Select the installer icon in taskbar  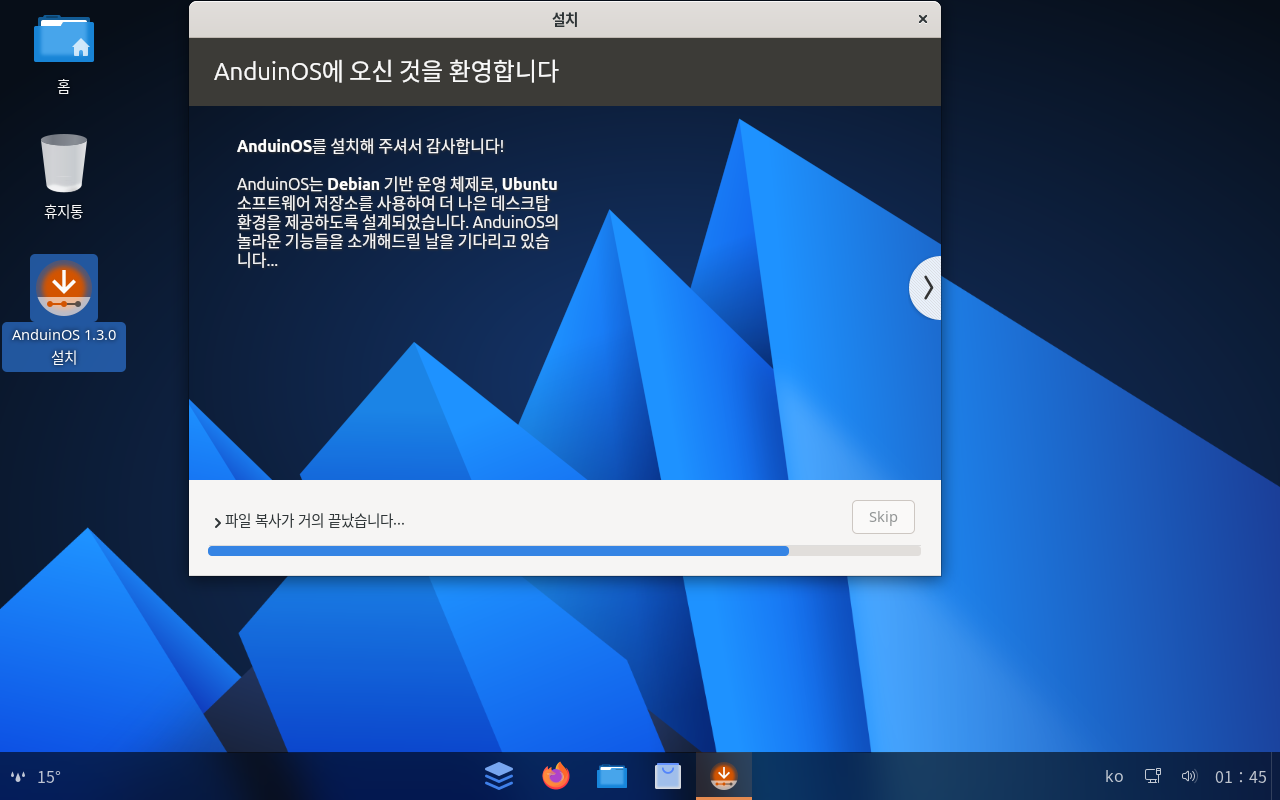[x=724, y=776]
